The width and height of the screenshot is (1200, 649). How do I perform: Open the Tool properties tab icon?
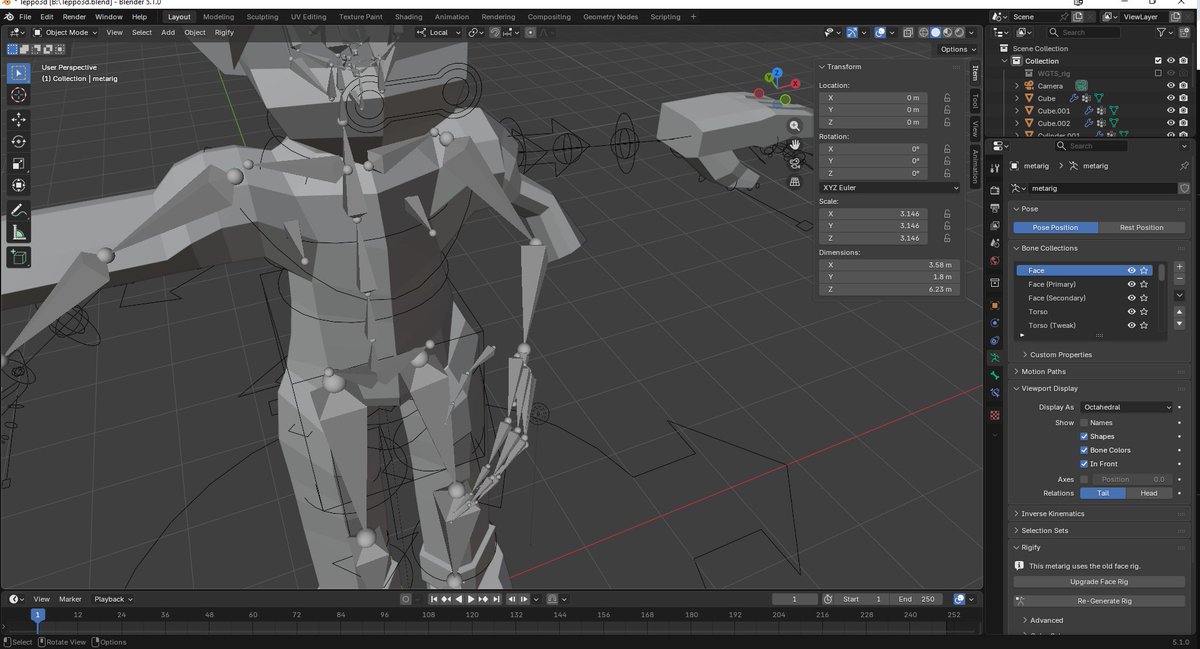coord(995,169)
